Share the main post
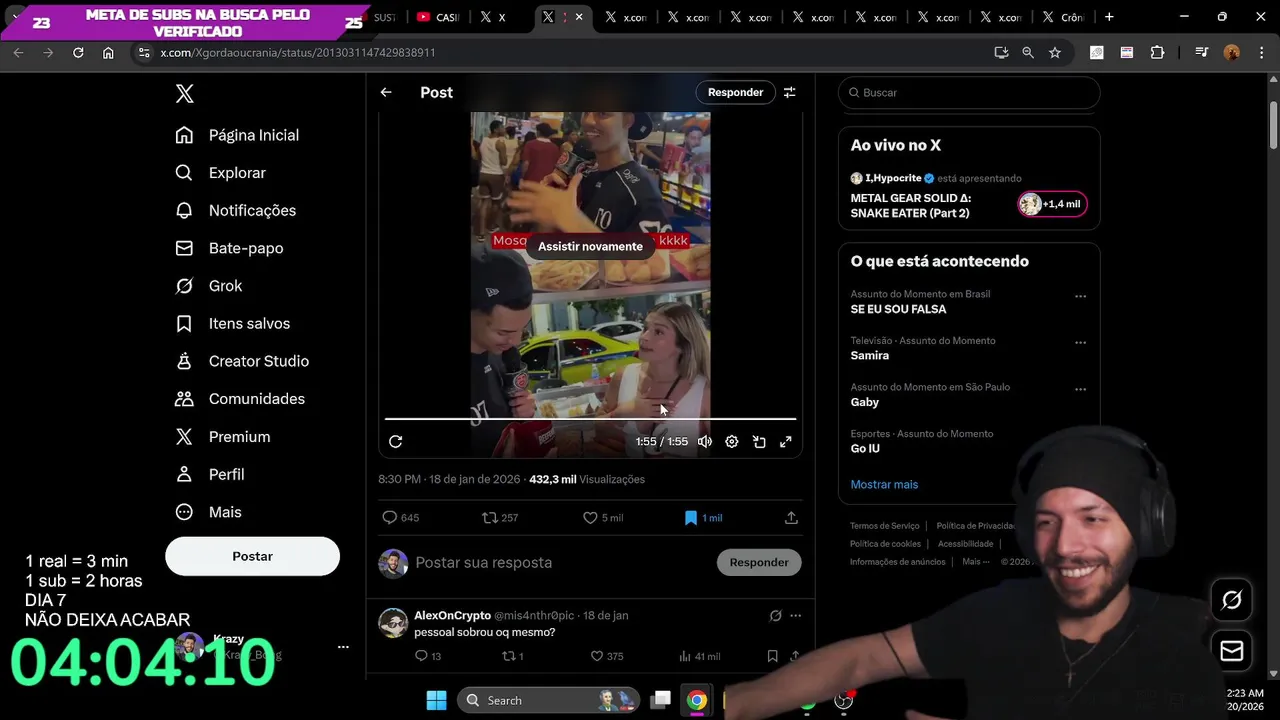The width and height of the screenshot is (1280, 720). coord(791,518)
